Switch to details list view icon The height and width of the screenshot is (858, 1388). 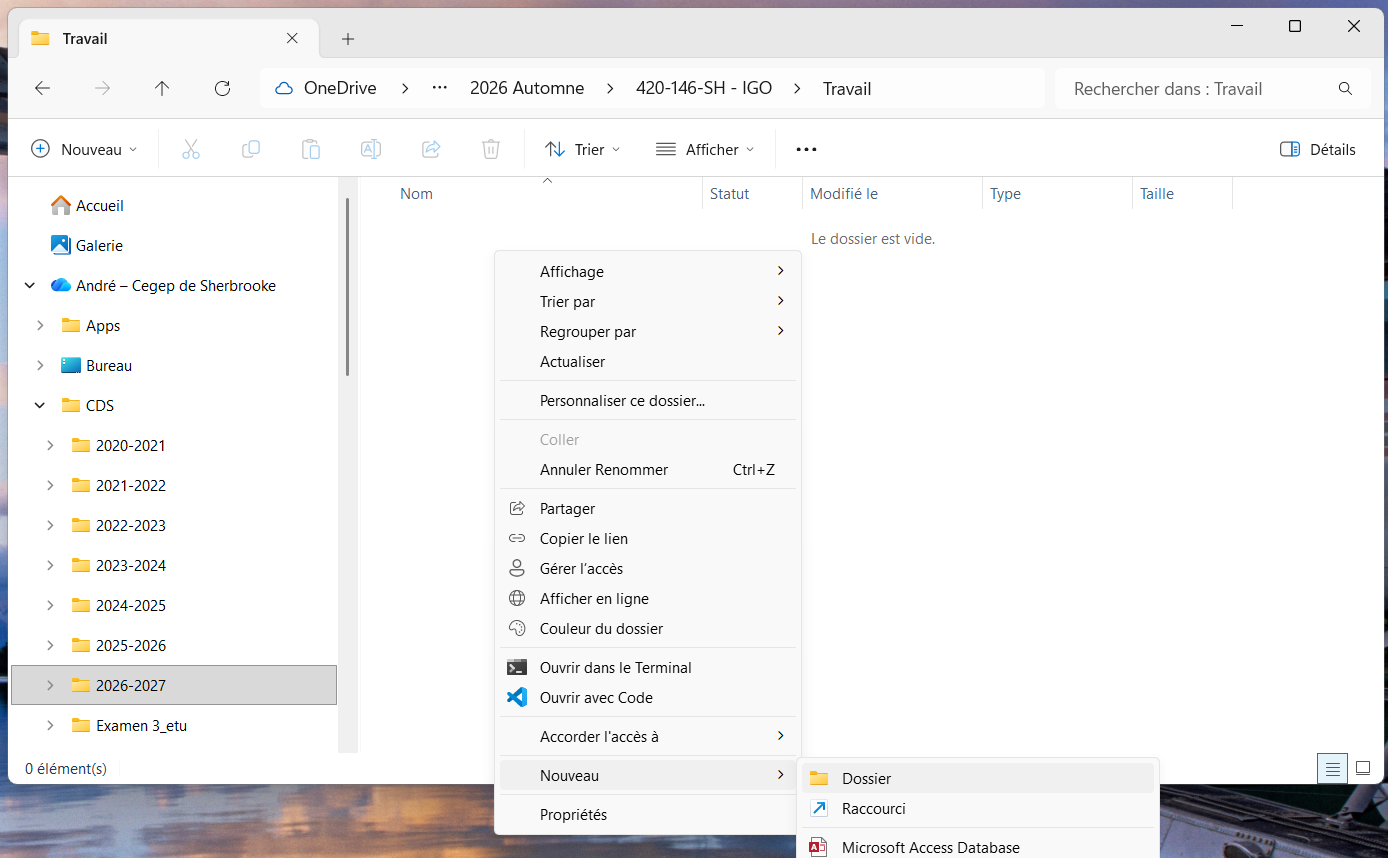tap(1332, 769)
